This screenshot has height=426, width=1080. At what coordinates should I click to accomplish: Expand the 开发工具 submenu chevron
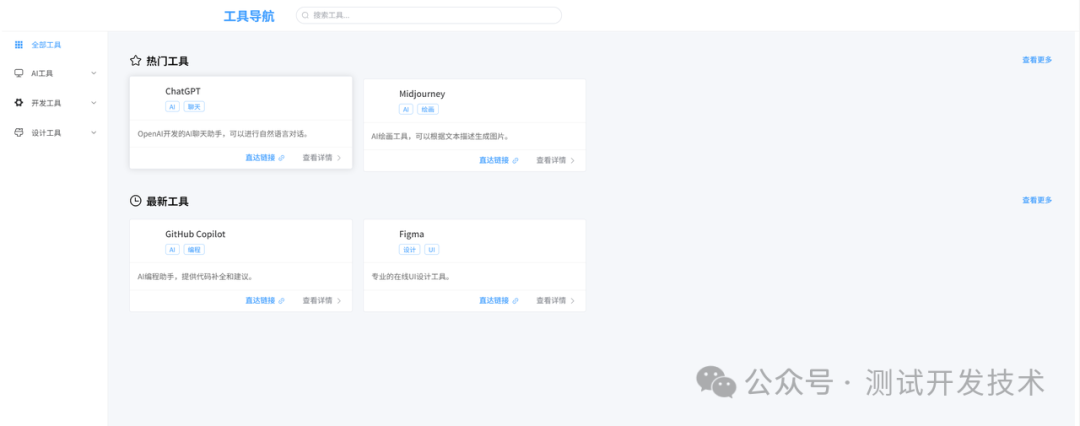click(x=94, y=102)
